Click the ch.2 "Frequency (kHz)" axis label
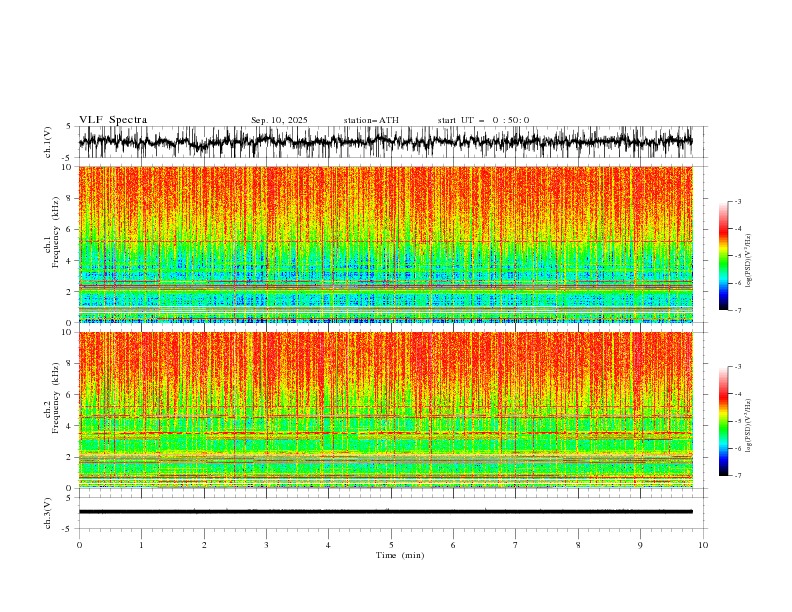Image resolution: width=792 pixels, height=612 pixels. click(54, 397)
